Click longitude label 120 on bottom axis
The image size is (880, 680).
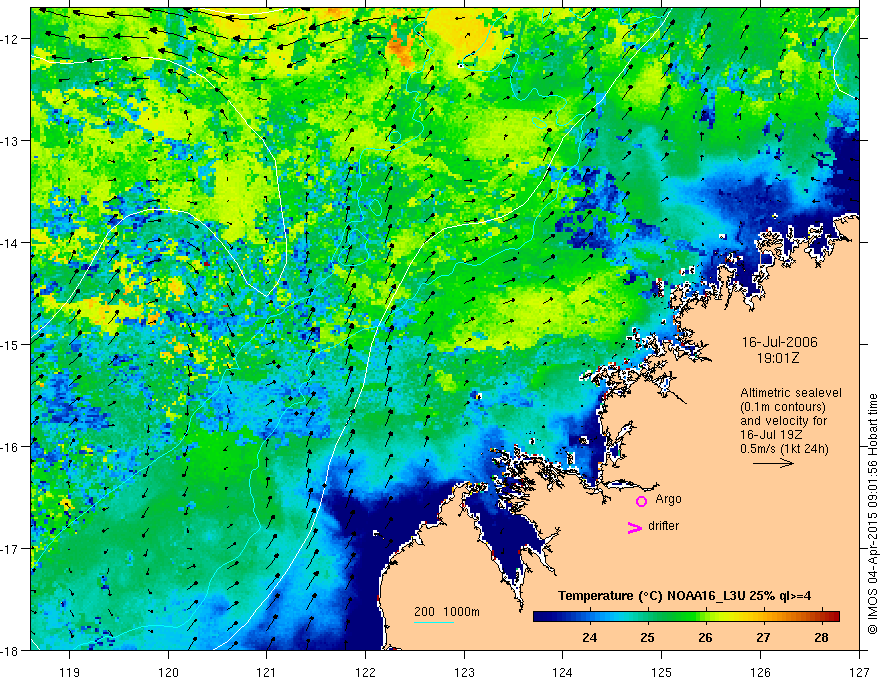pos(168,672)
